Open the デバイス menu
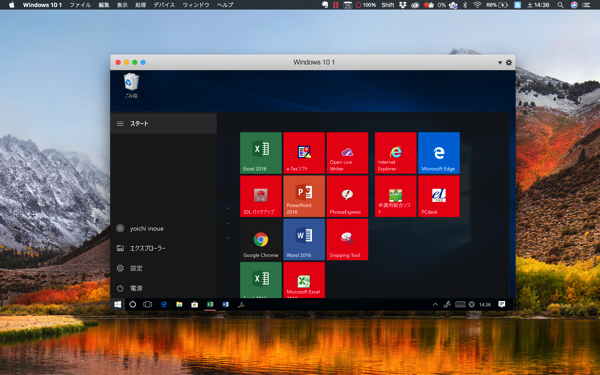 click(x=164, y=5)
